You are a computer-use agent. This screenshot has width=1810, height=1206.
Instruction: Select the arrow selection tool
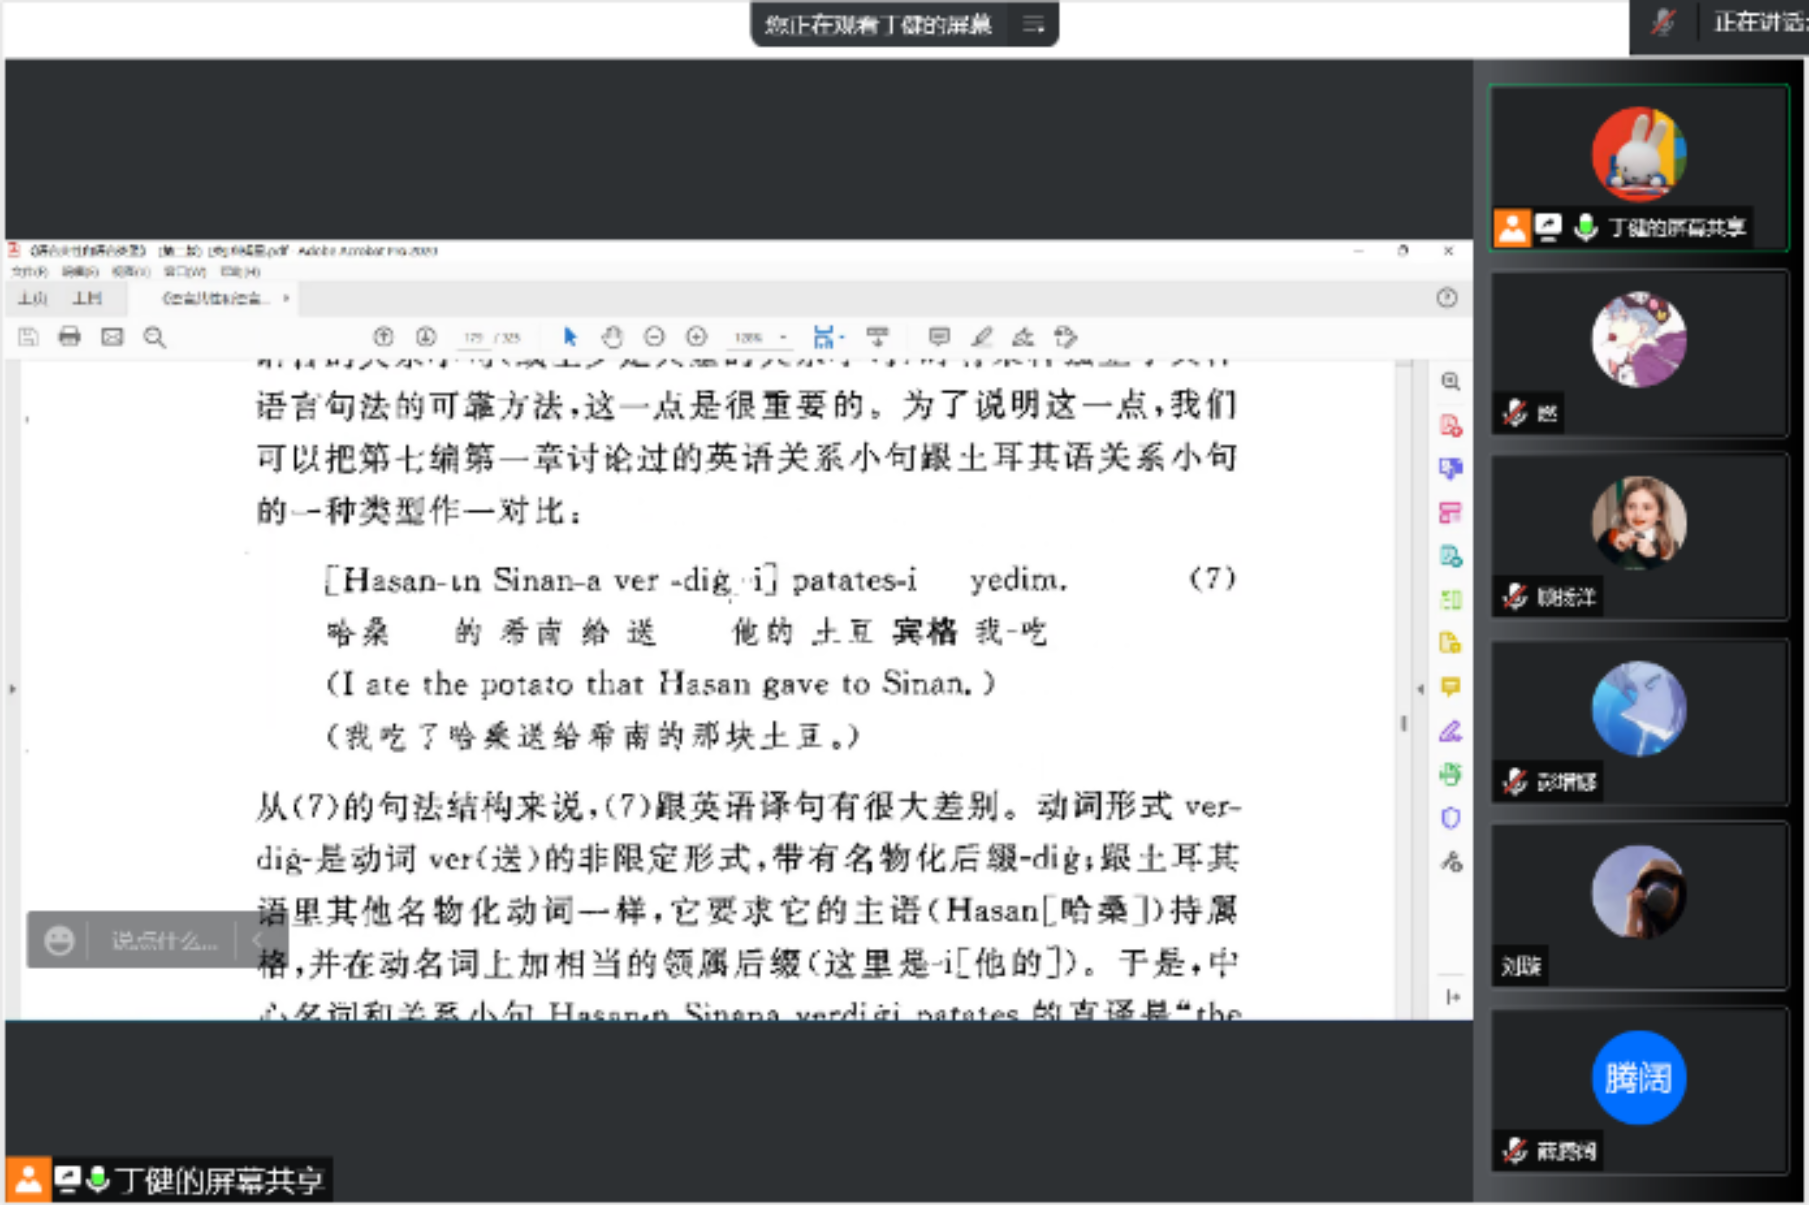point(570,337)
